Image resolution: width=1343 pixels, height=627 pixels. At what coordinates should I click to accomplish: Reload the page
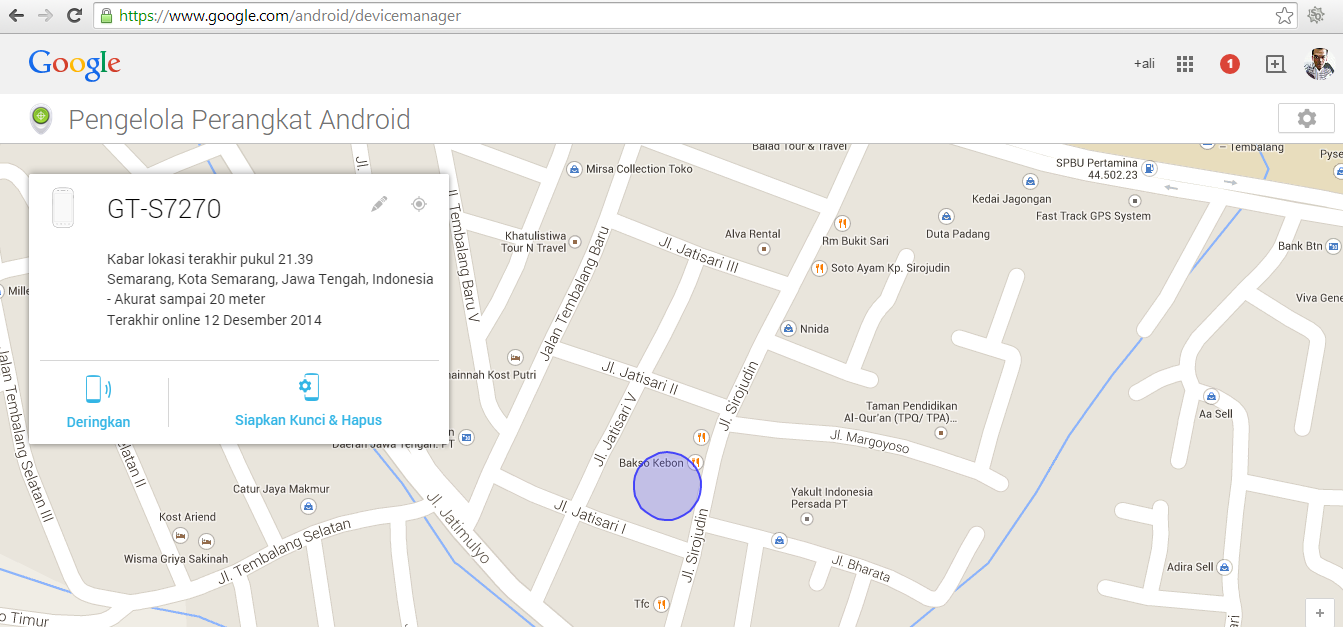tap(74, 16)
